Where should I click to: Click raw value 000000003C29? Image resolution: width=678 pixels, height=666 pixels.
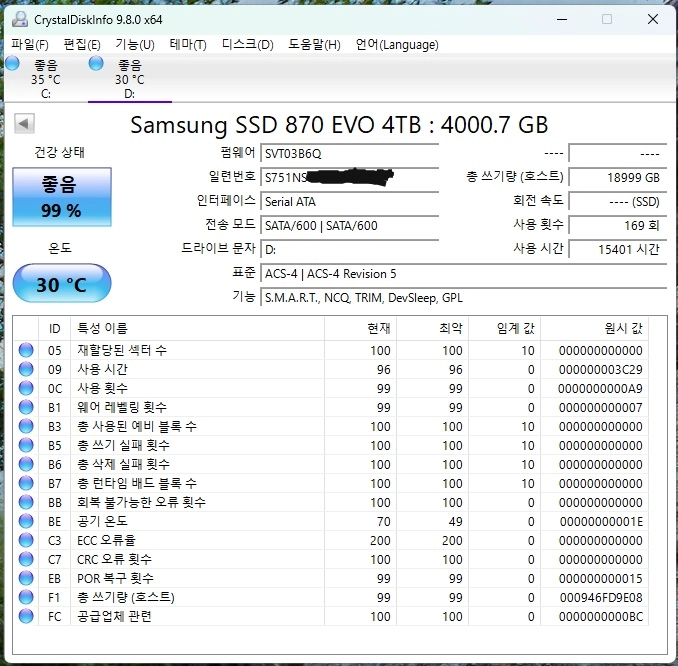click(601, 369)
